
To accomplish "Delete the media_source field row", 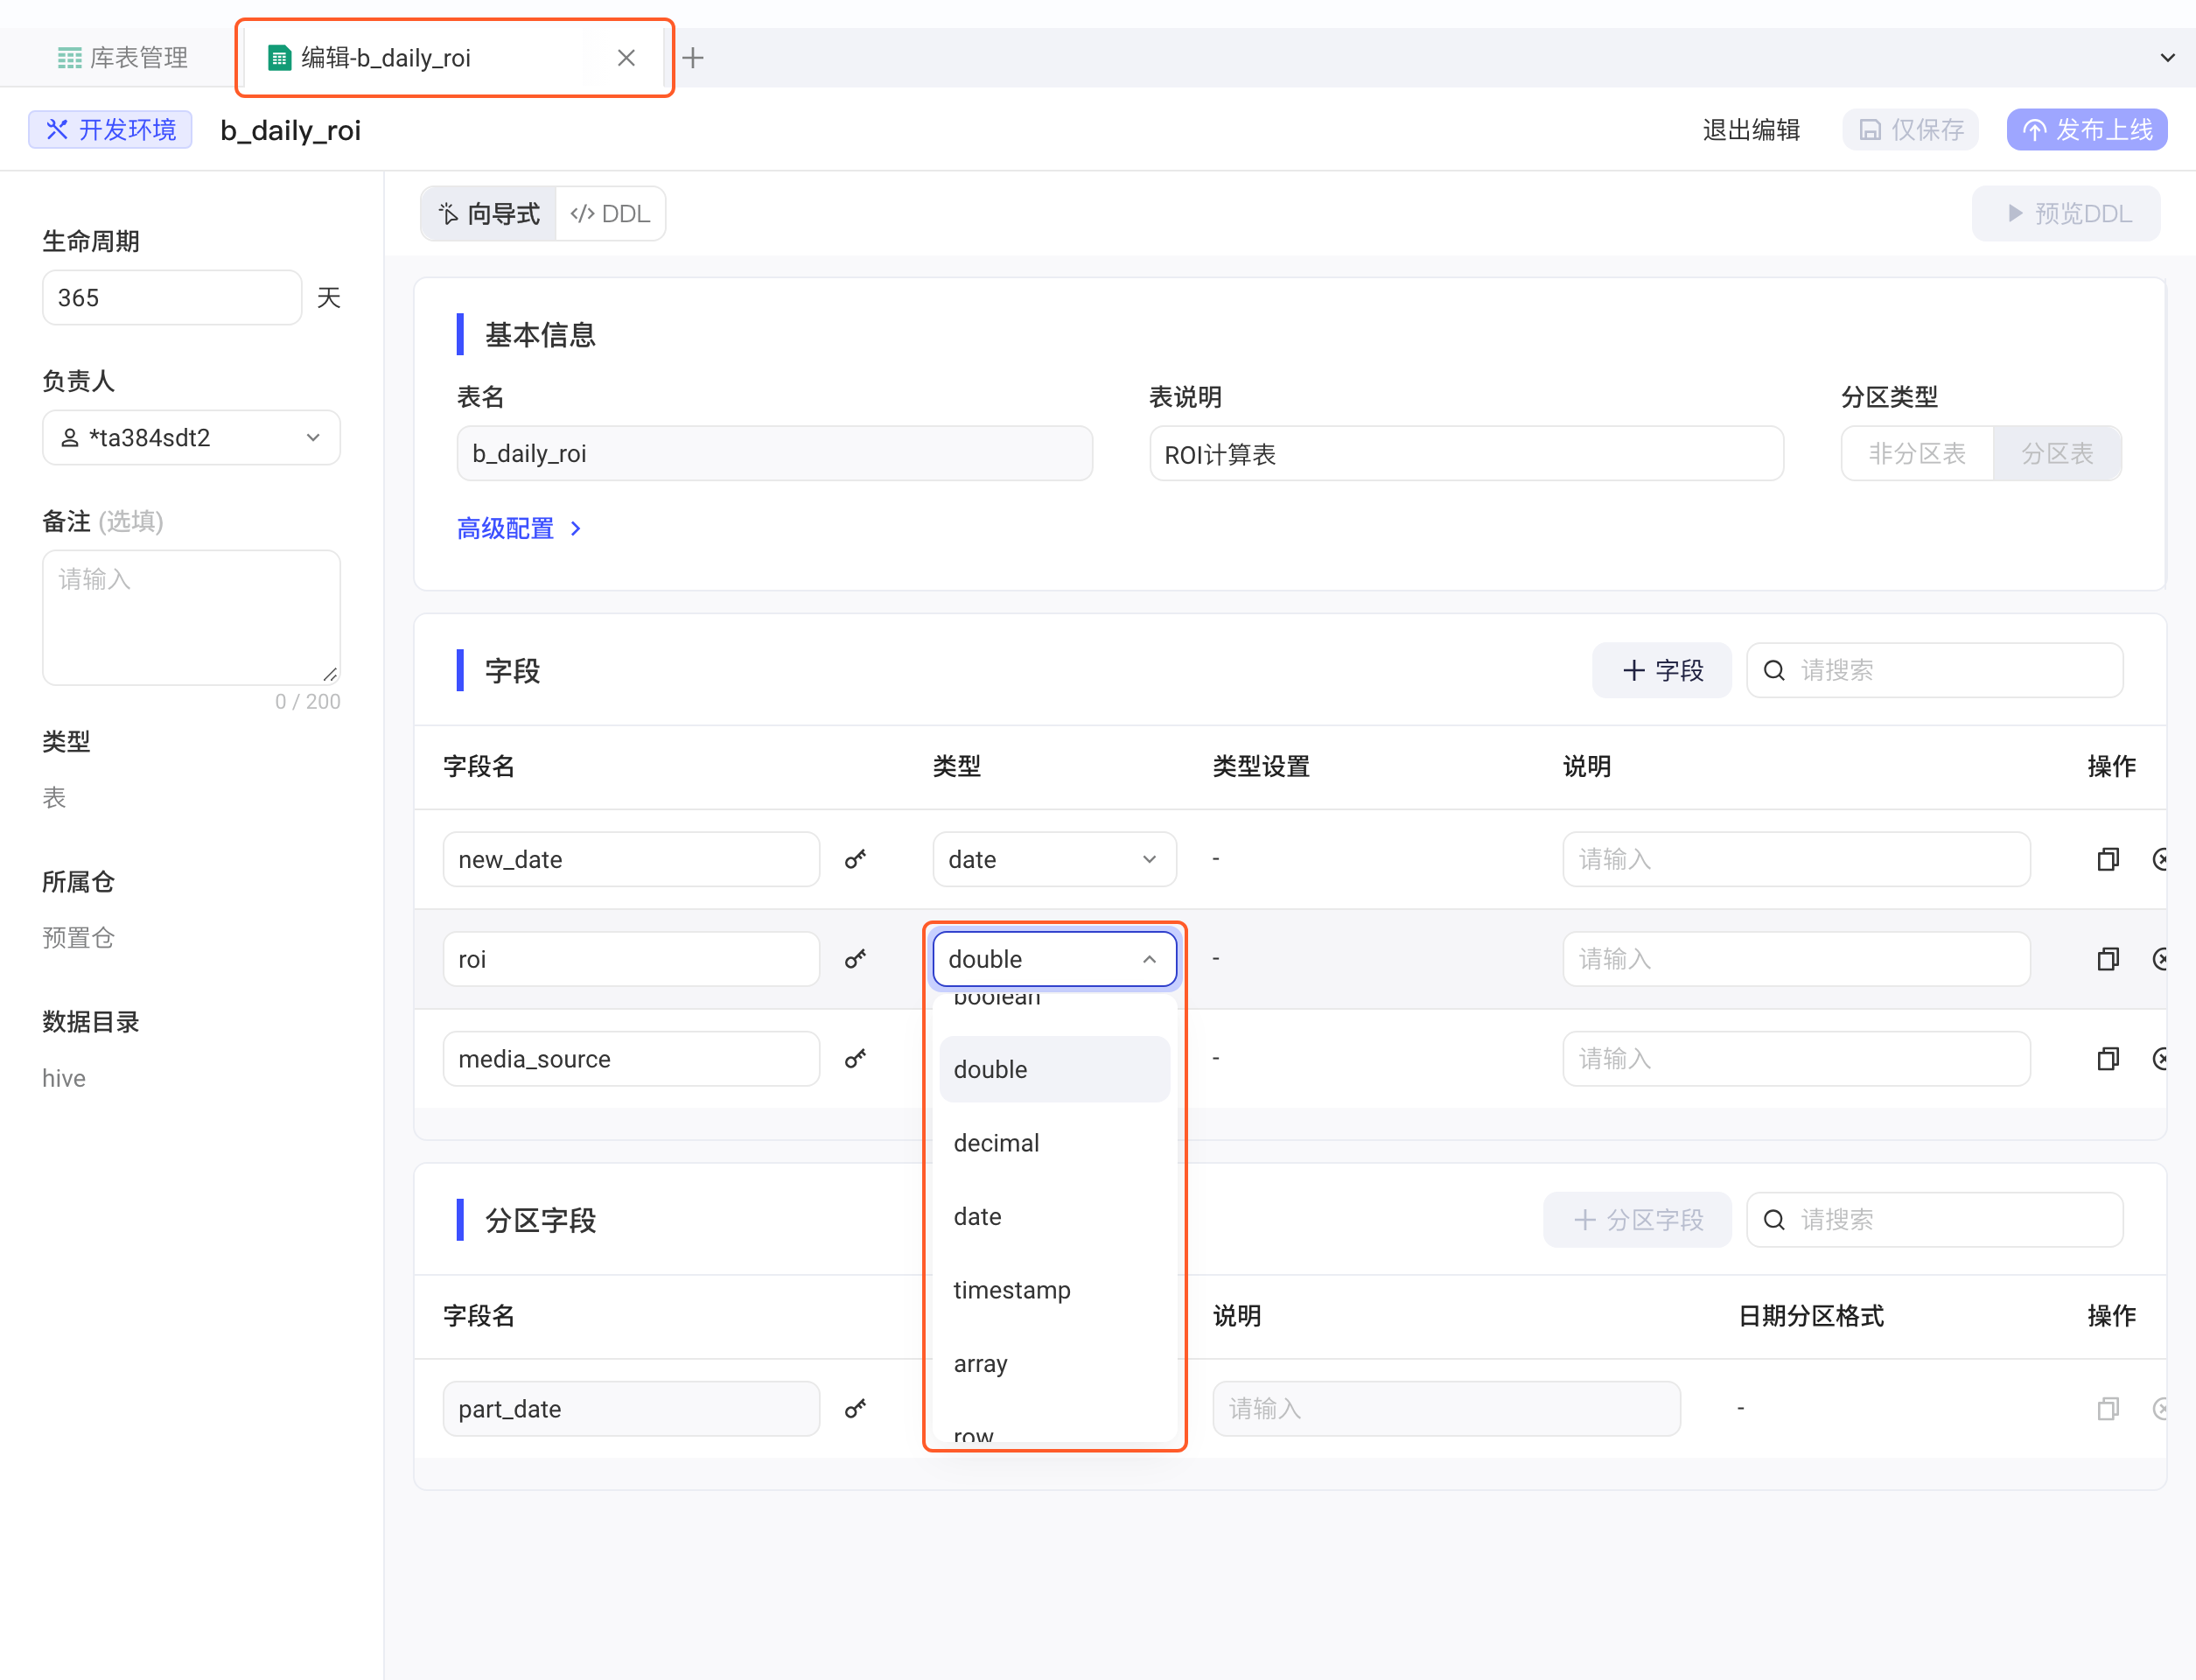I will click(x=2161, y=1059).
